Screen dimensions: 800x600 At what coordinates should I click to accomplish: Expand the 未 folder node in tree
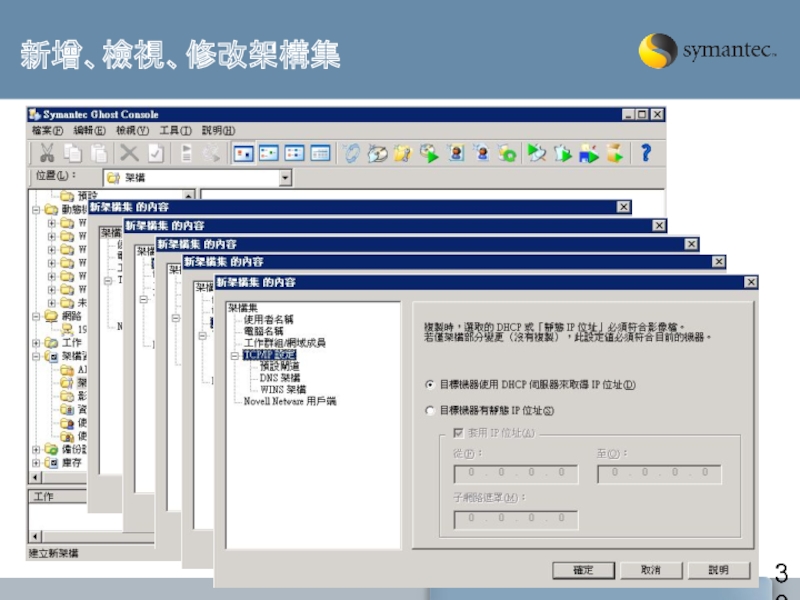pos(52,303)
